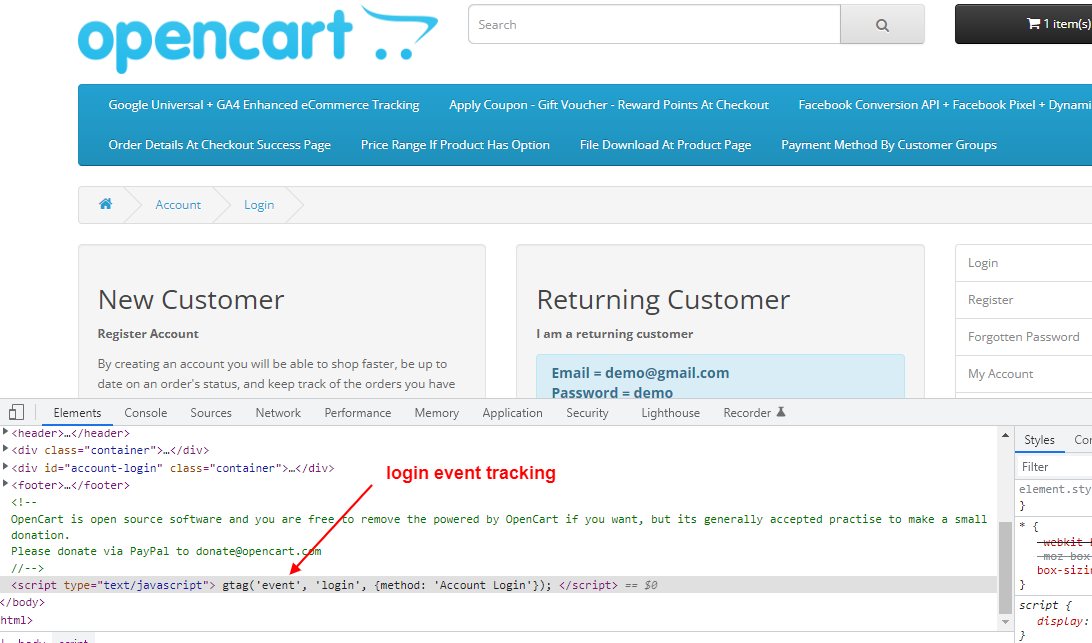This screenshot has width=1092, height=643.
Task: Open the Styles pane tab
Action: coord(1039,440)
